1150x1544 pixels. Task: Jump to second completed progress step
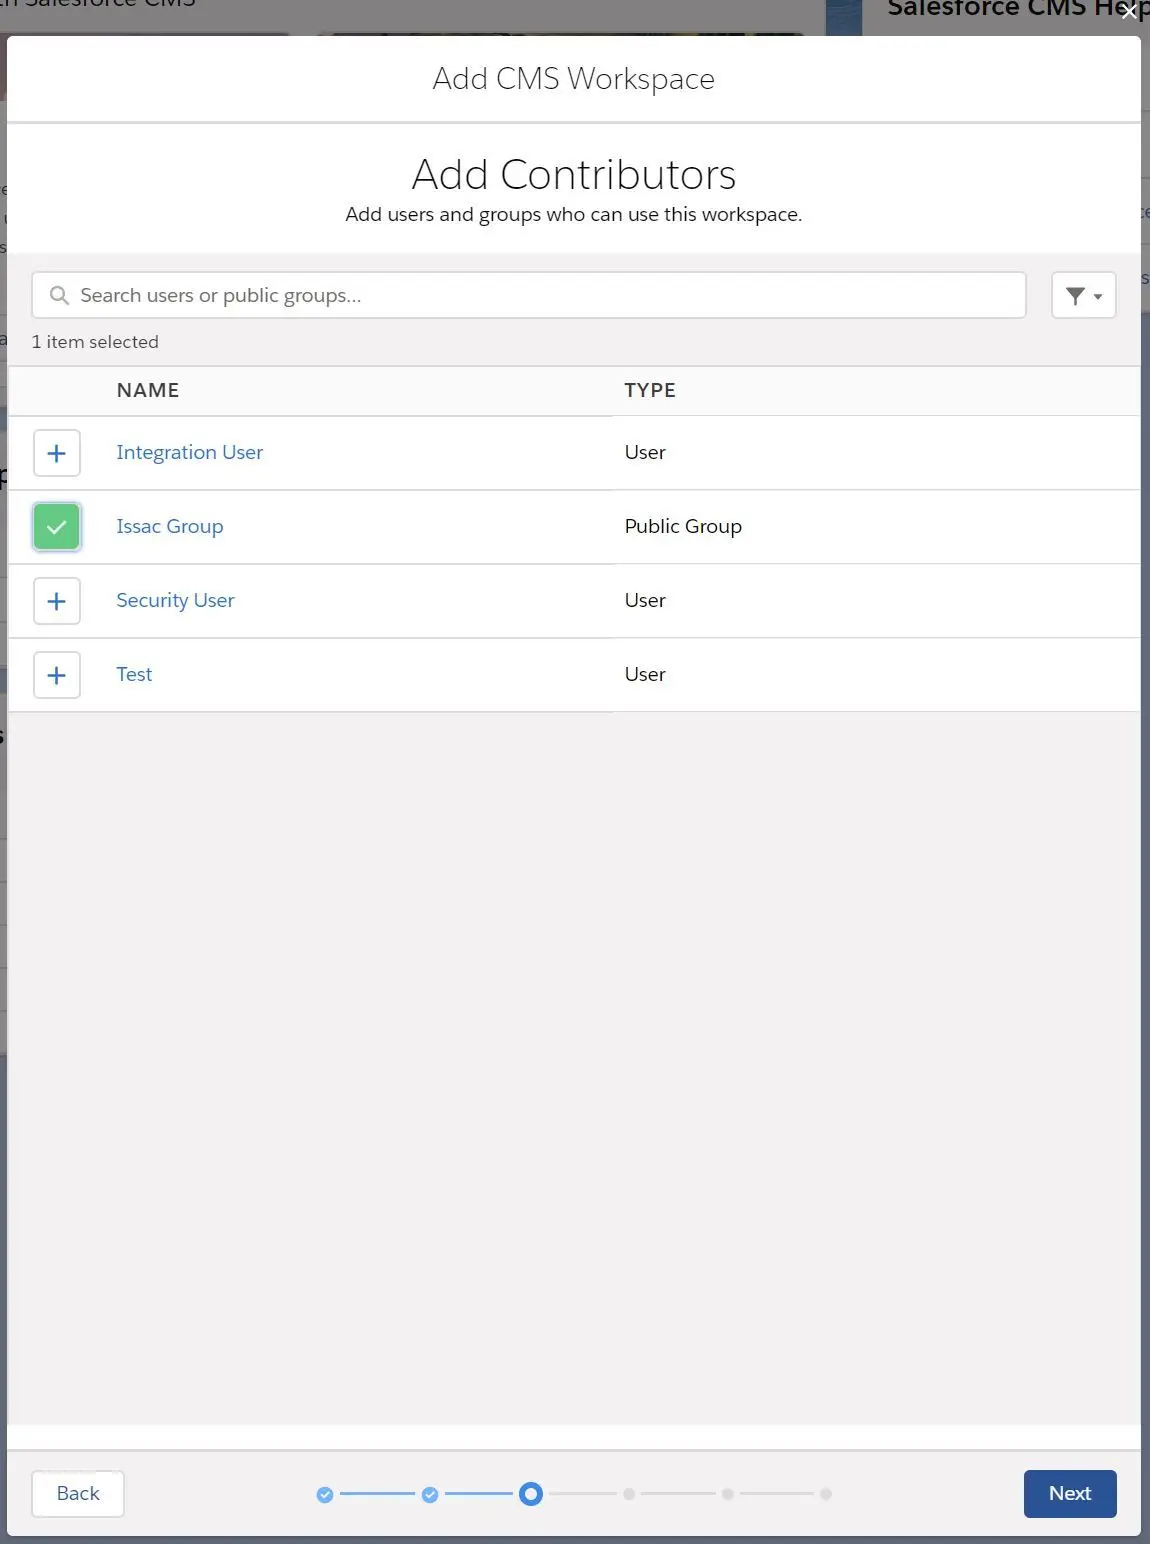pos(430,1494)
